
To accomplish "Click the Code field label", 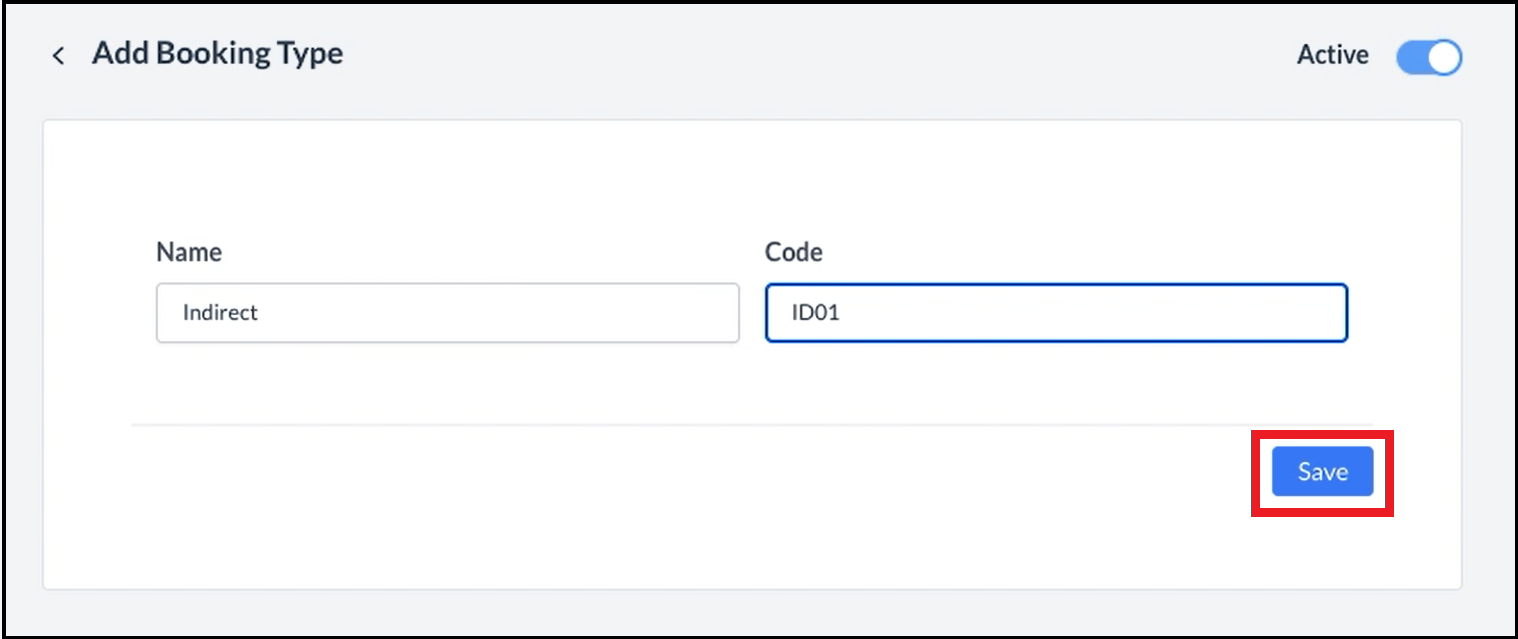I will click(793, 252).
